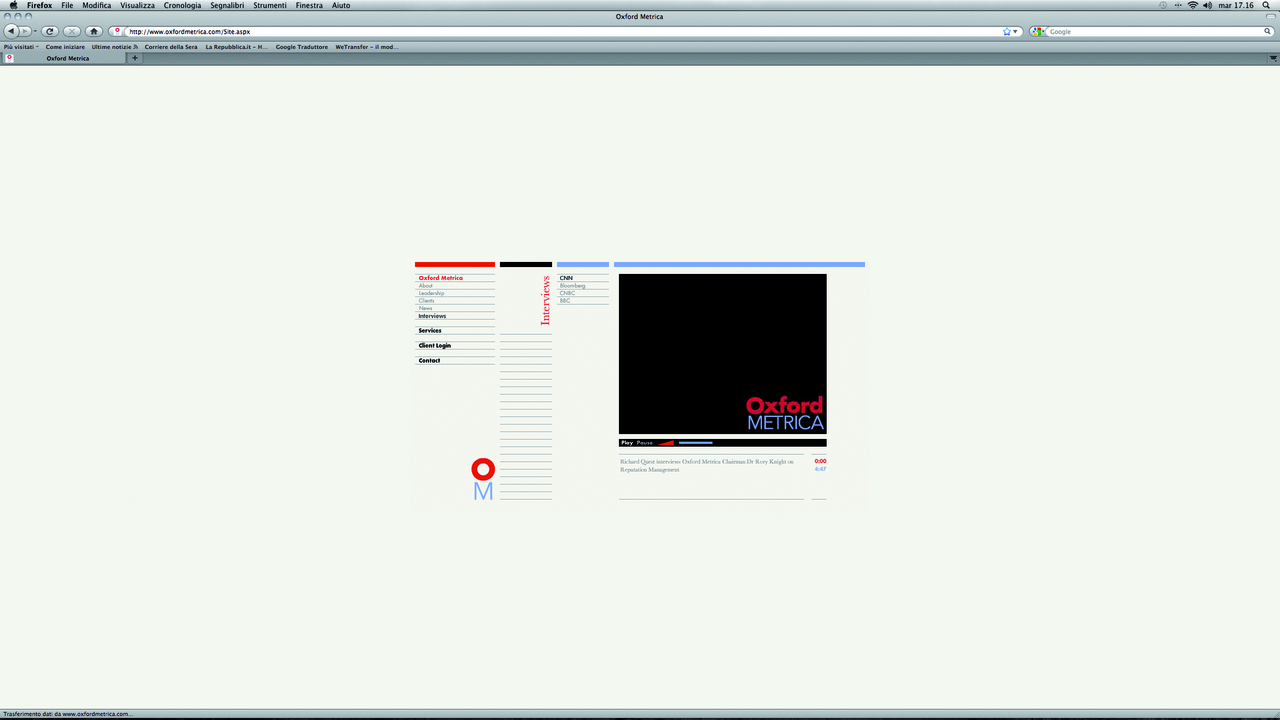Open the Clients page link

pyautogui.click(x=427, y=301)
